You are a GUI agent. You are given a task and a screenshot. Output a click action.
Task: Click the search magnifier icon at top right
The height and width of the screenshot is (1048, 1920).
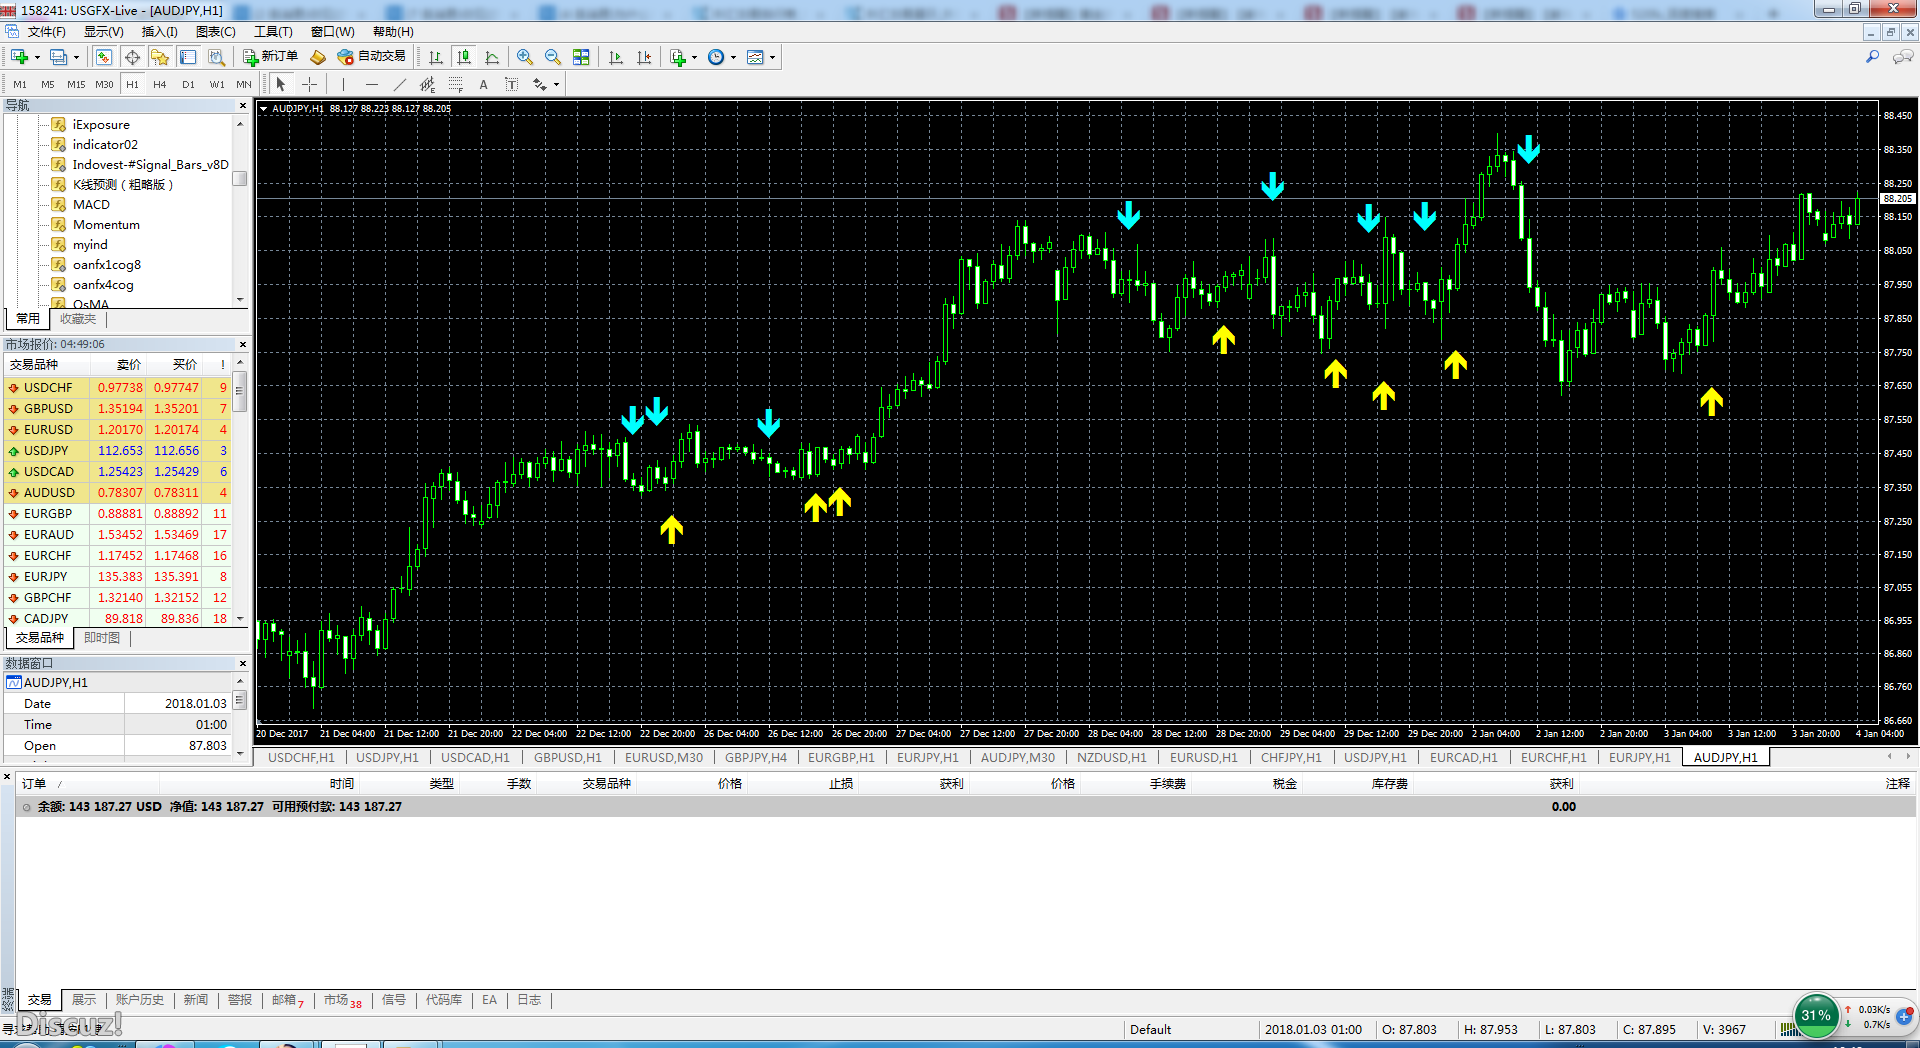[x=1872, y=57]
